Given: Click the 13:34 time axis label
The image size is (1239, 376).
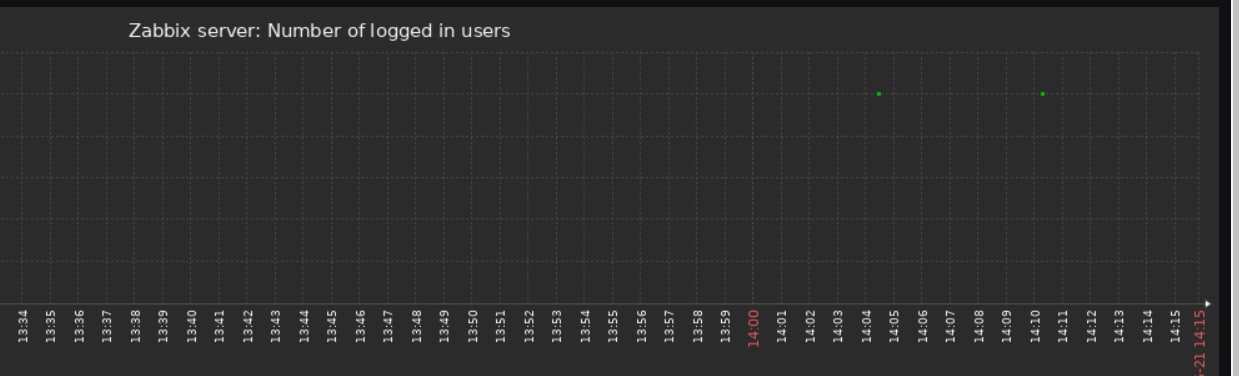Looking at the screenshot, I should (x=23, y=326).
